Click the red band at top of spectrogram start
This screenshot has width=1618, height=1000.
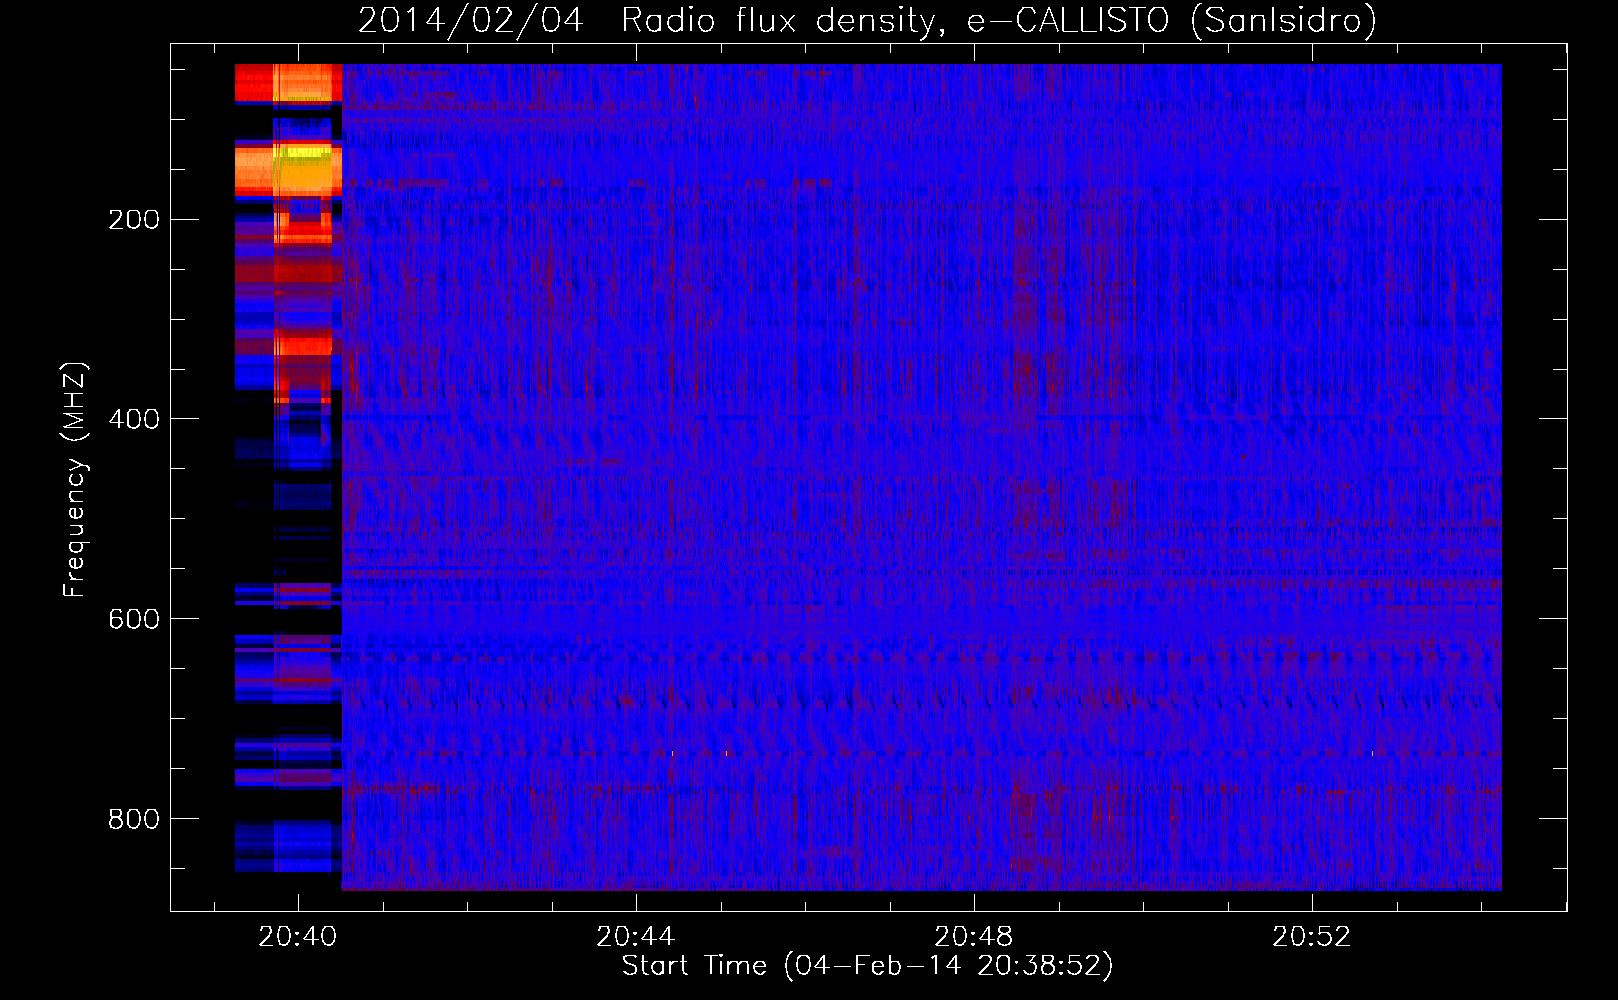pyautogui.click(x=288, y=83)
